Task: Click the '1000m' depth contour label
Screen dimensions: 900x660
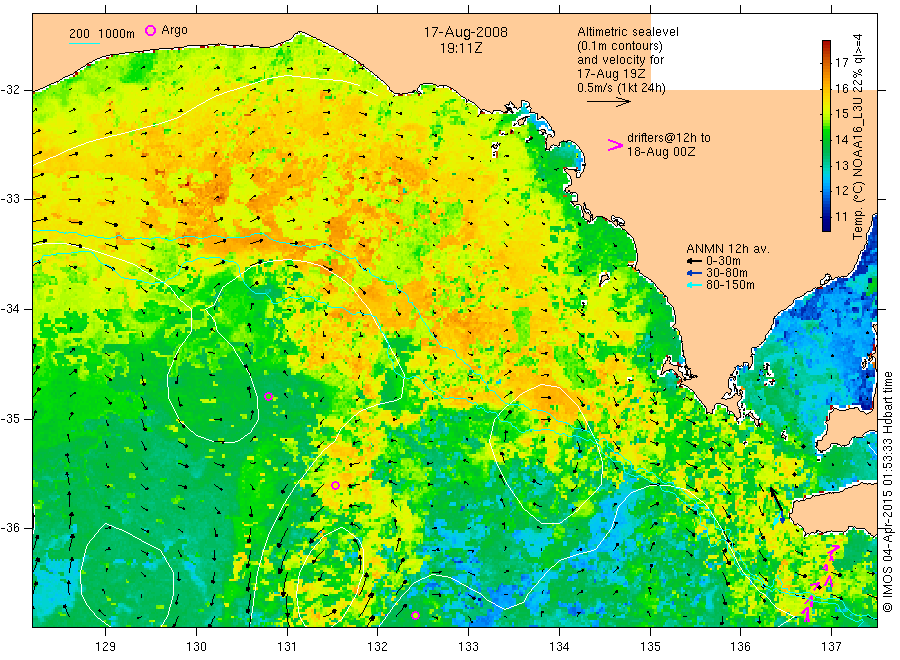Action: [117, 33]
